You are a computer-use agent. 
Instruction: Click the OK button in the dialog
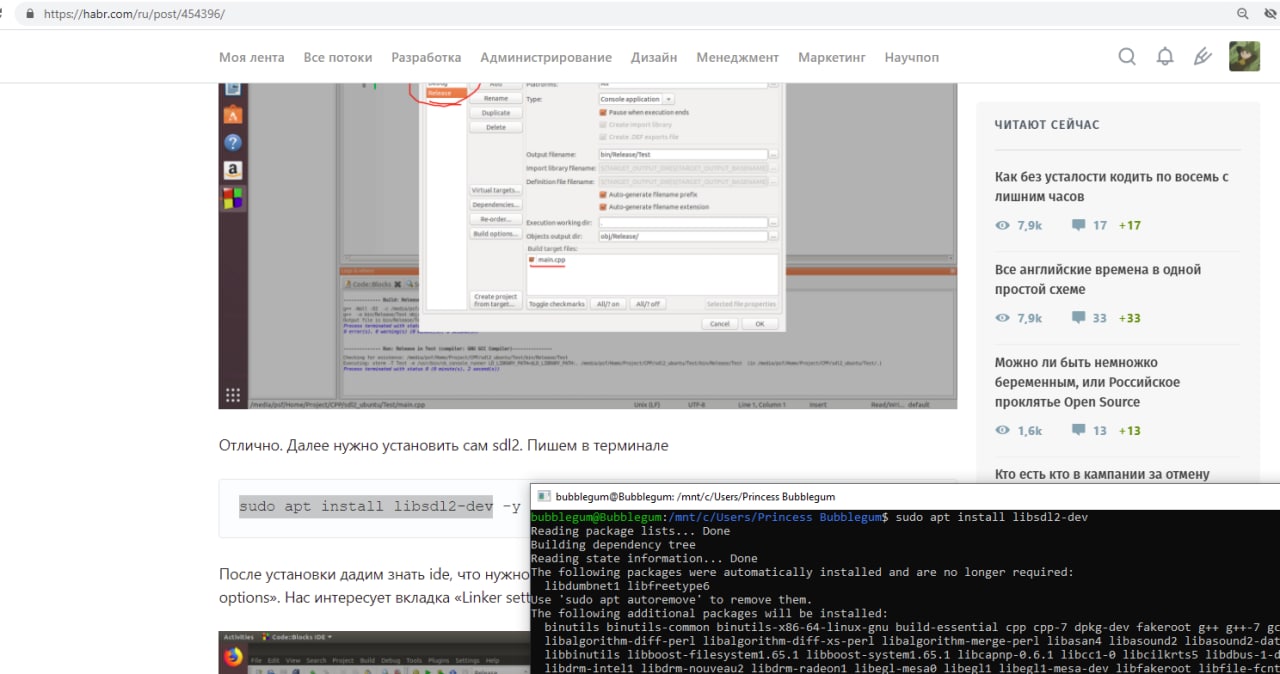click(x=760, y=324)
